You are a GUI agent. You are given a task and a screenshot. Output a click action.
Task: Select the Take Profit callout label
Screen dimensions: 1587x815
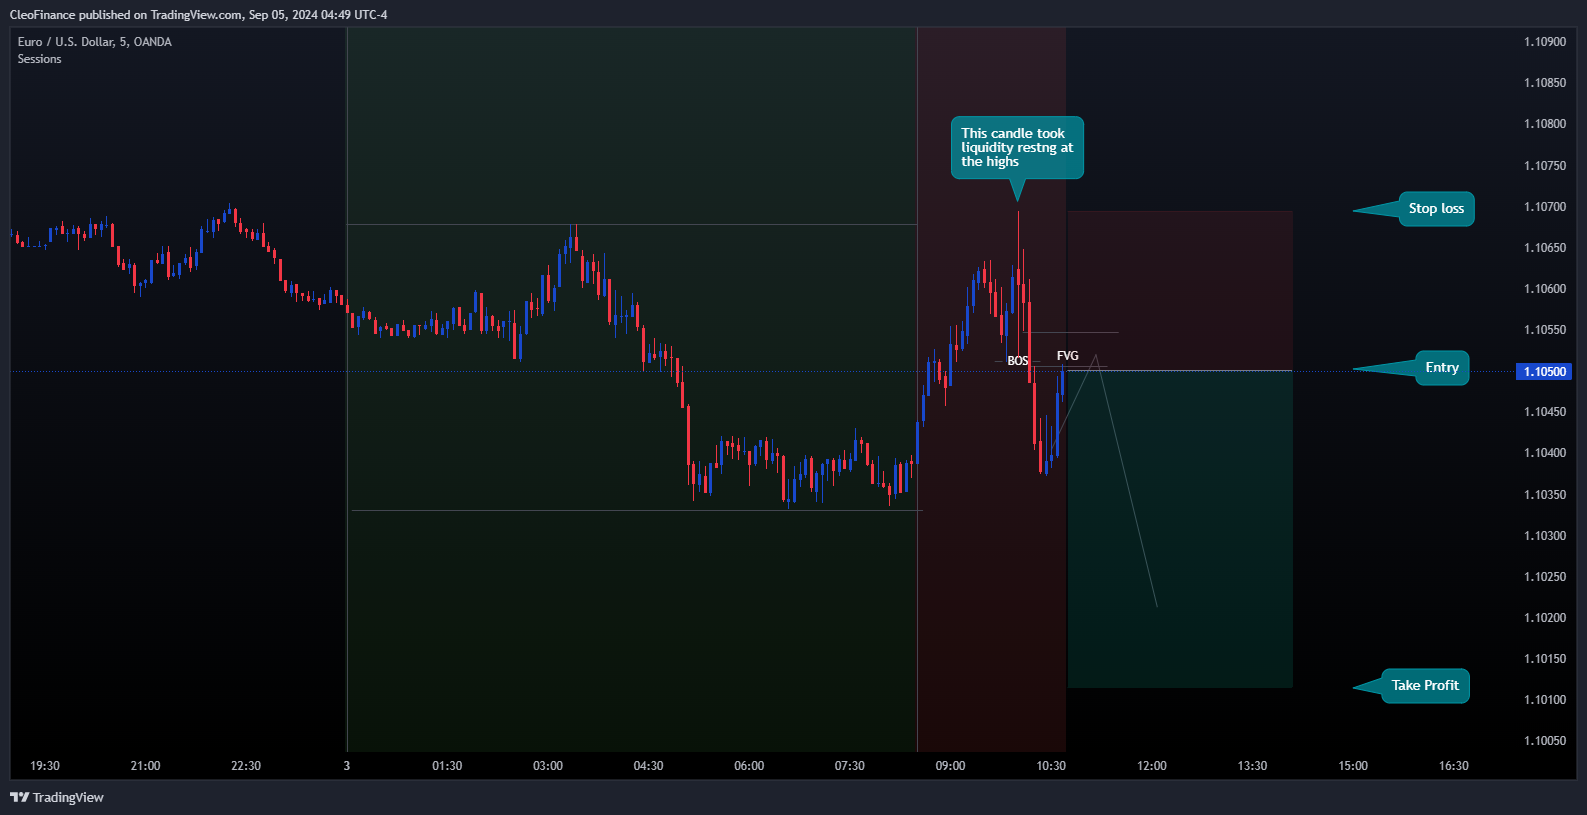[x=1425, y=686]
